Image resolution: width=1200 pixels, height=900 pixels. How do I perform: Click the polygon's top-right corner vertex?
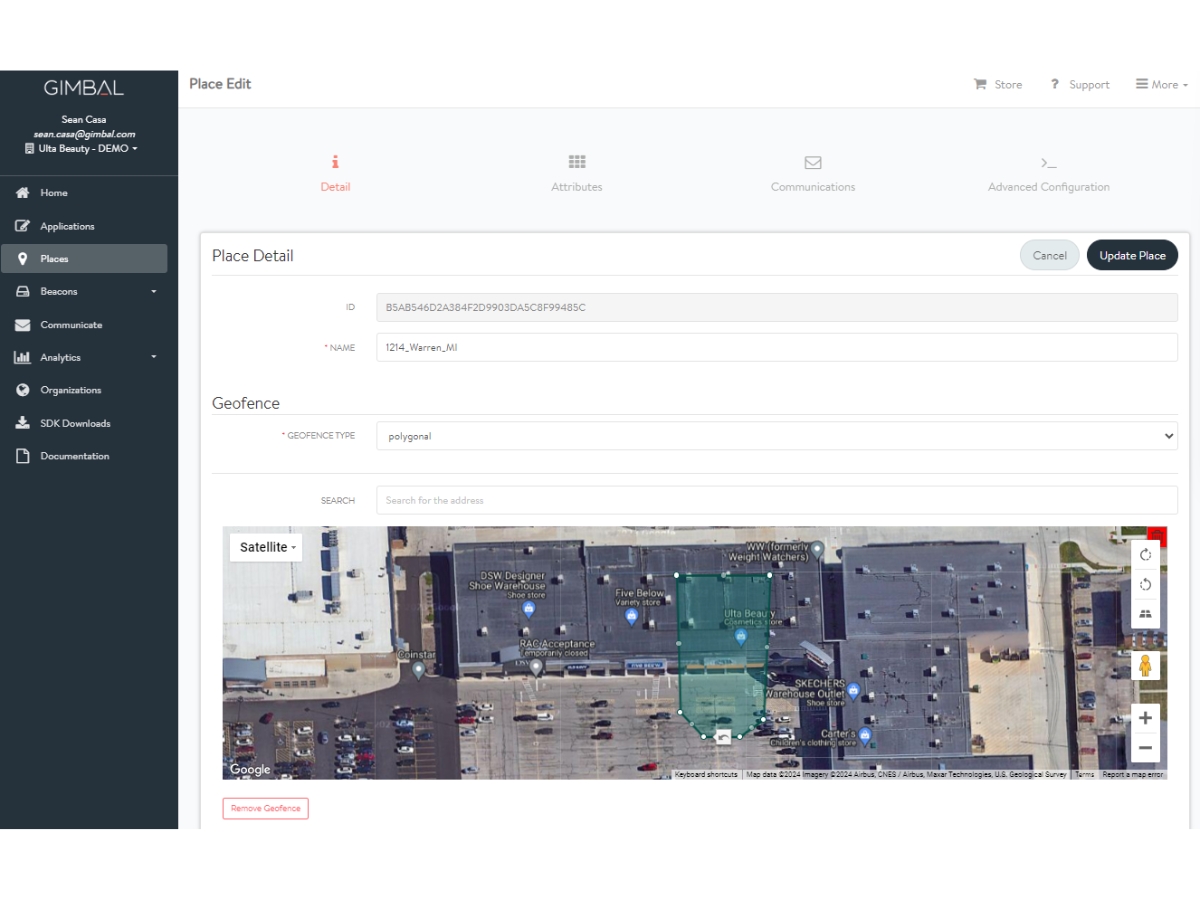769,575
